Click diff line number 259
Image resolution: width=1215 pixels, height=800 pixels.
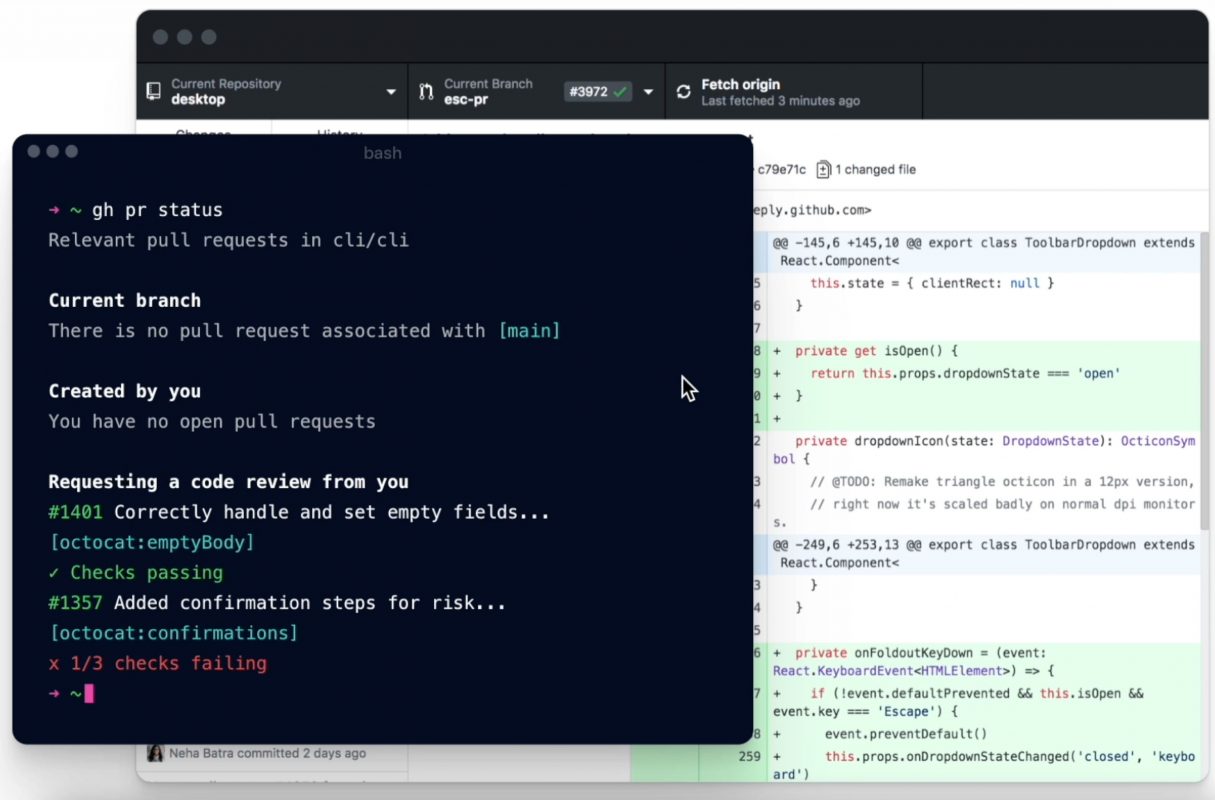pos(747,756)
